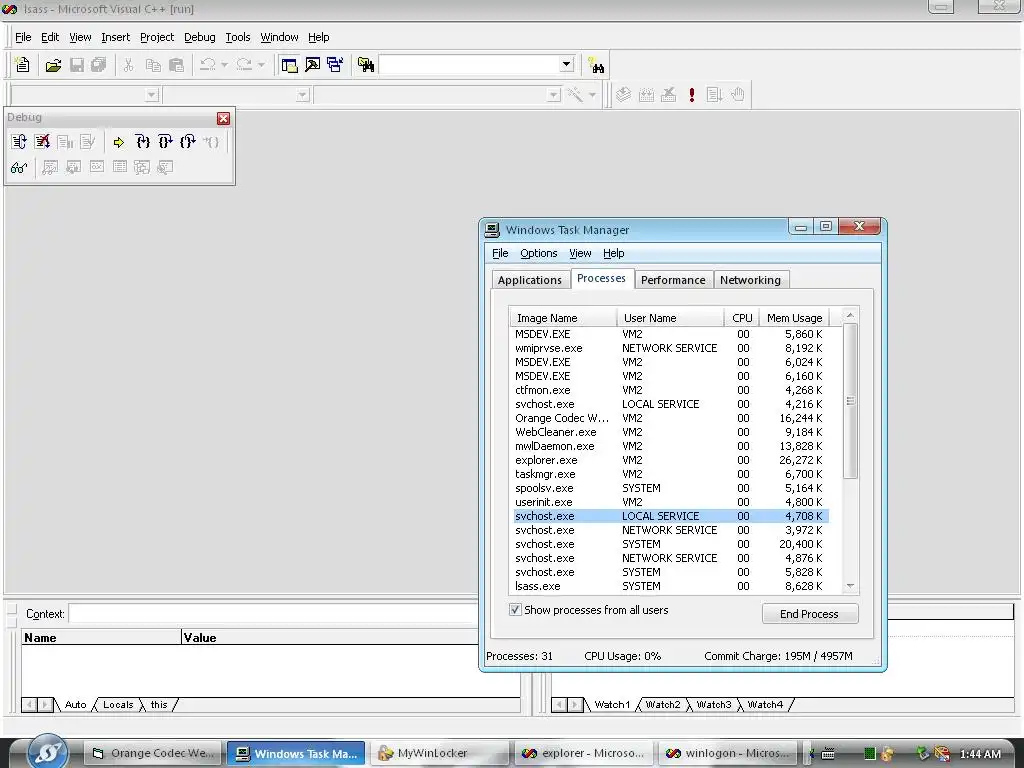The height and width of the screenshot is (768, 1024).
Task: Click the WizardBar actions wand icon
Action: (x=575, y=95)
